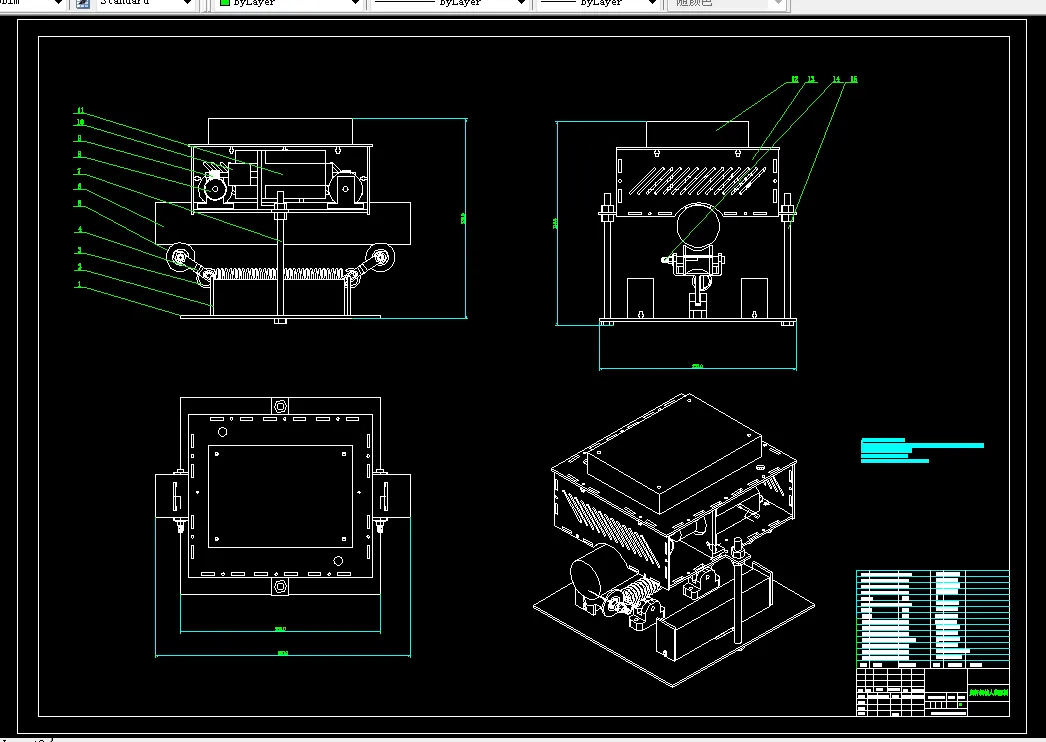
Task: Click the cyan technical notes text block
Action: coord(922,450)
